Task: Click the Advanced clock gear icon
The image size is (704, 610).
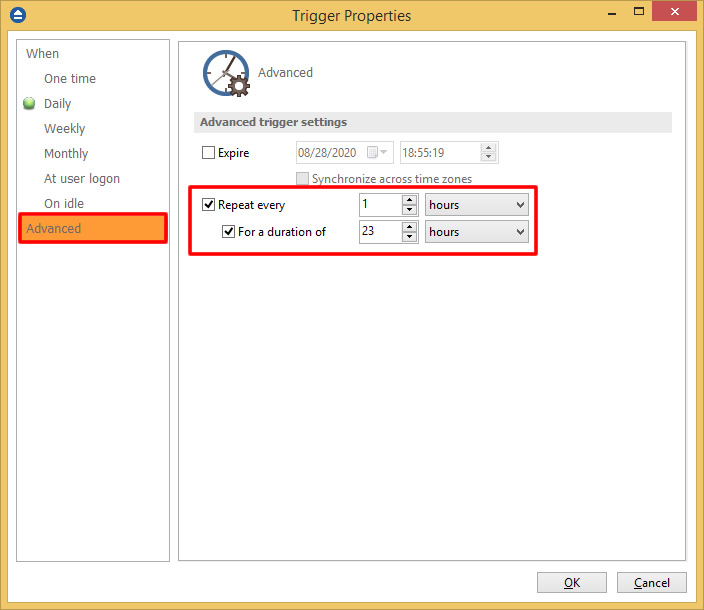Action: (225, 73)
